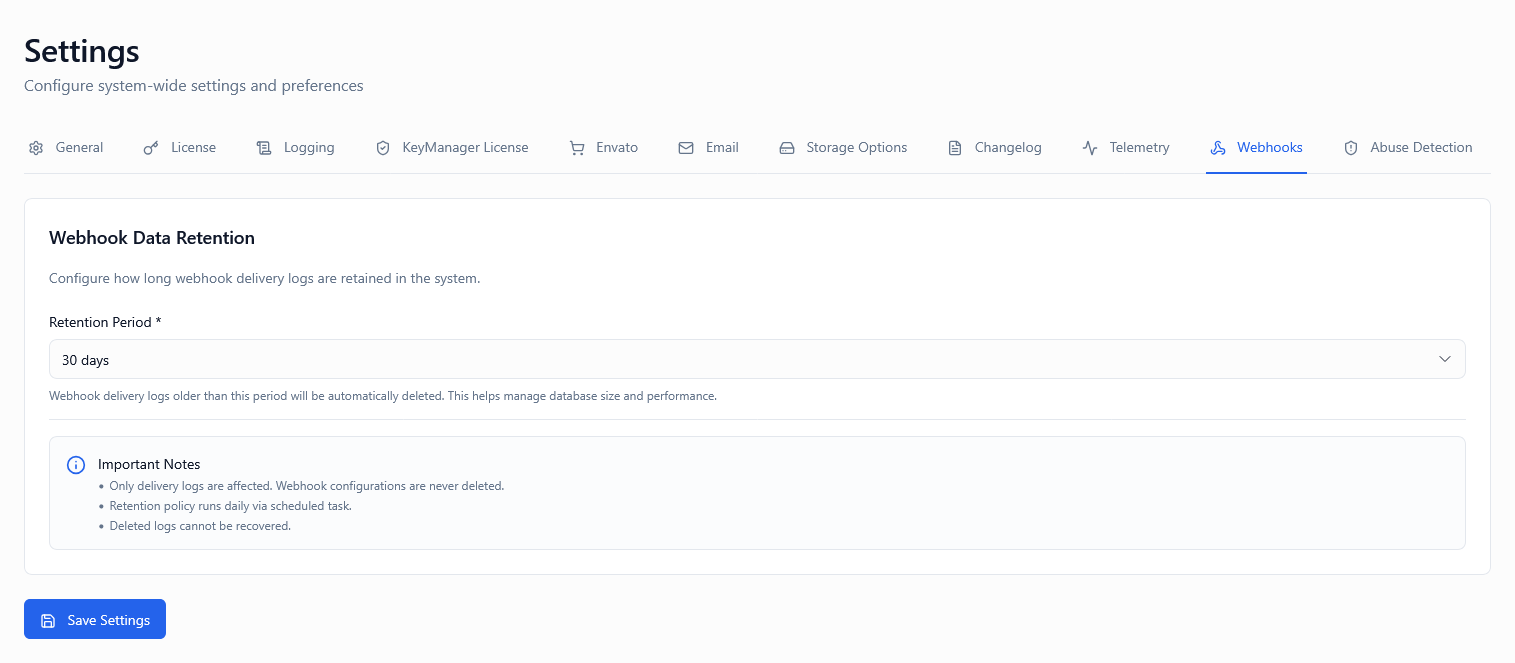Select the key icon next to License

(x=150, y=147)
